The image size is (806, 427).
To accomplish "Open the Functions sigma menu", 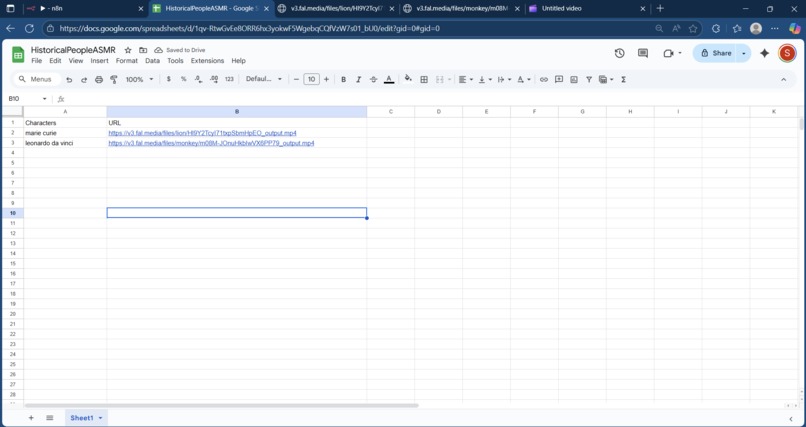I will tap(624, 80).
